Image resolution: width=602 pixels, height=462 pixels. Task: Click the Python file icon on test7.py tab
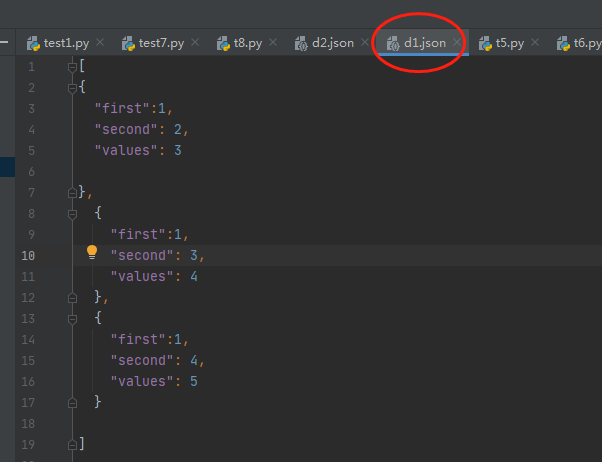tap(128, 43)
